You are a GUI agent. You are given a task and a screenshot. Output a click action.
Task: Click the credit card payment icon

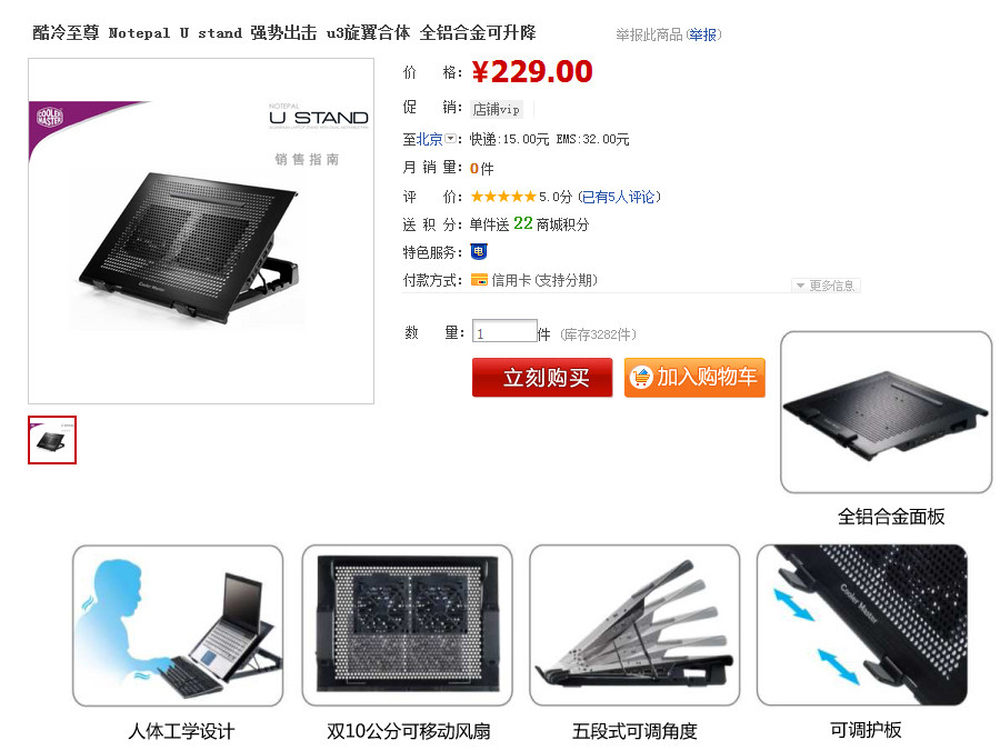tap(479, 280)
